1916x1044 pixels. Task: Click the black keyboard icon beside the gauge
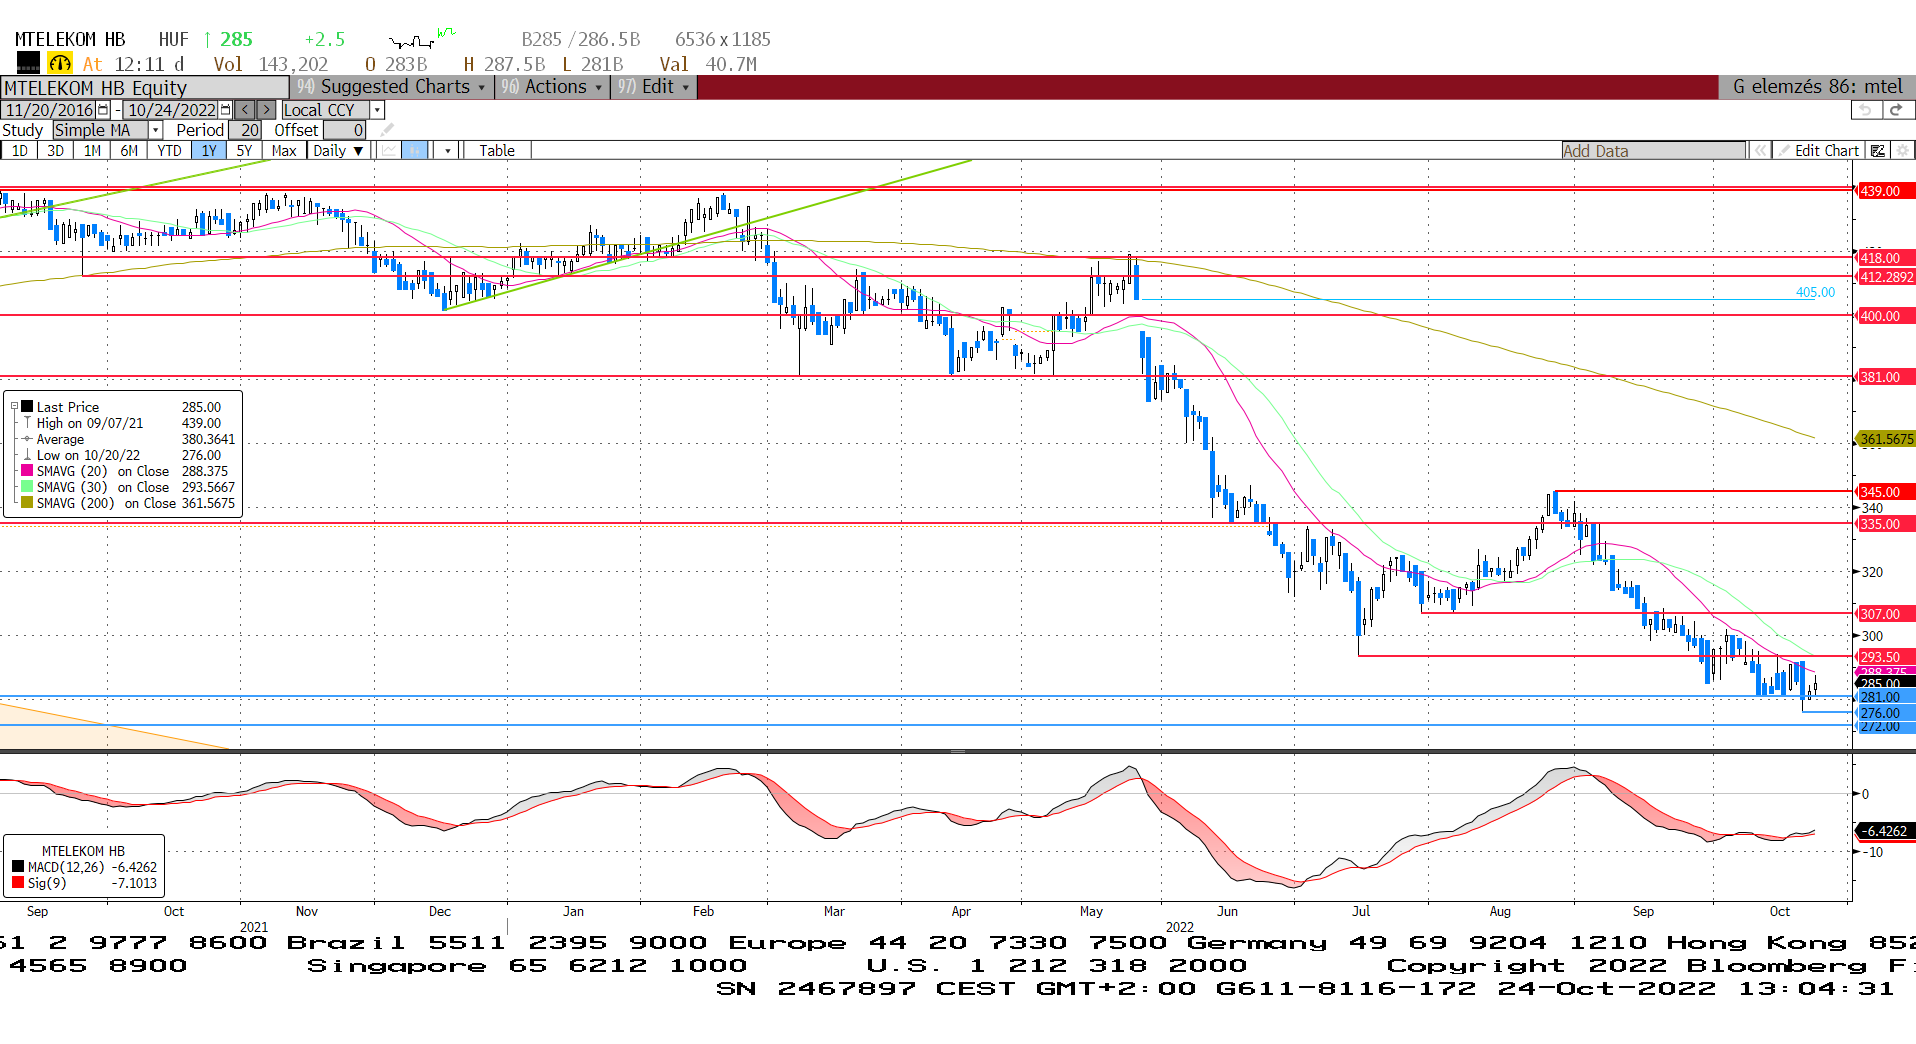click(x=29, y=63)
